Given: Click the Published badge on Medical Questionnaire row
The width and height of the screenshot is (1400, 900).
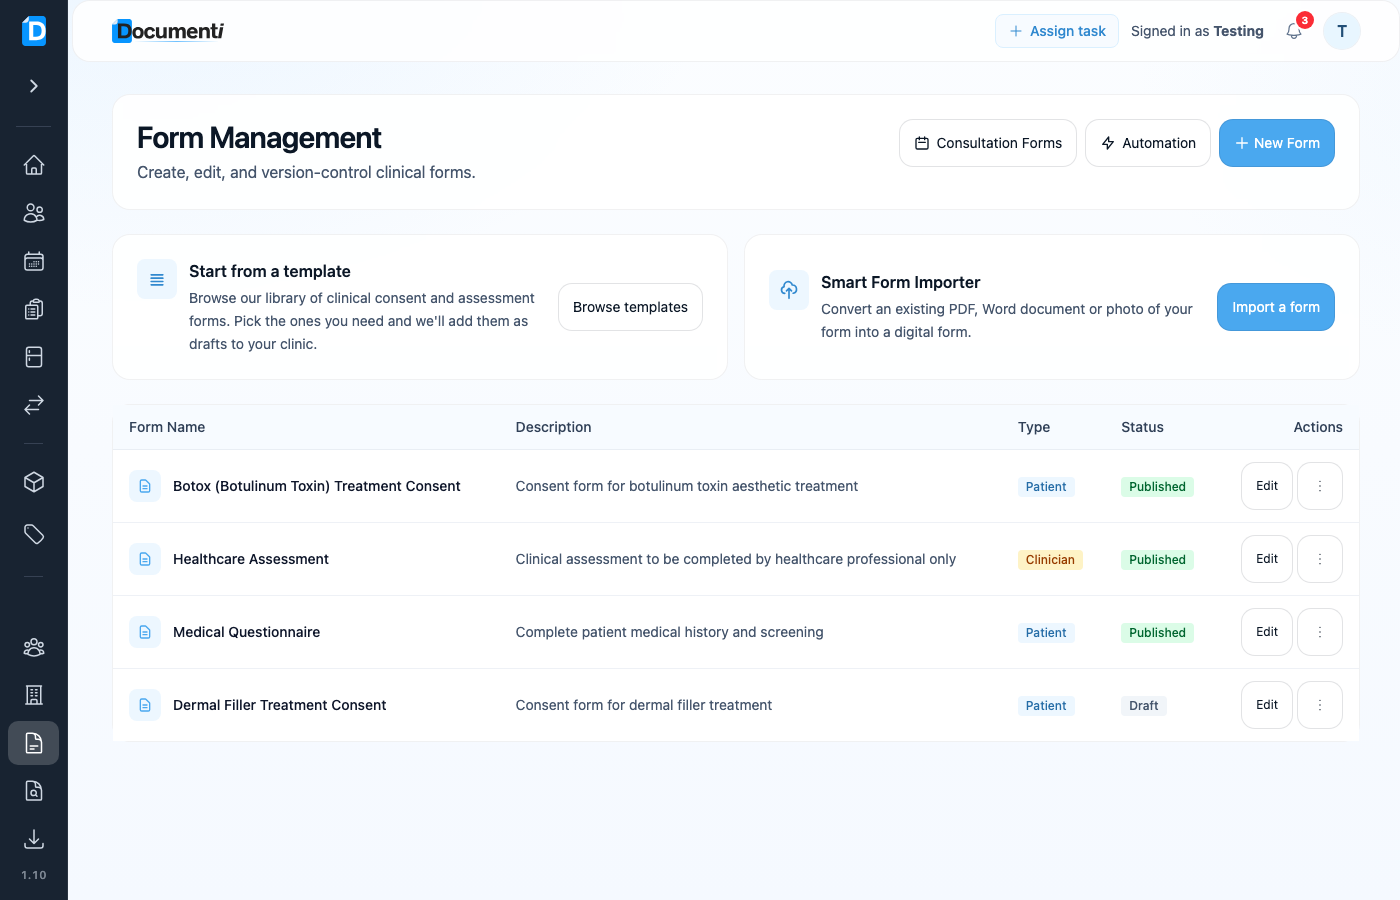Looking at the screenshot, I should [x=1157, y=633].
